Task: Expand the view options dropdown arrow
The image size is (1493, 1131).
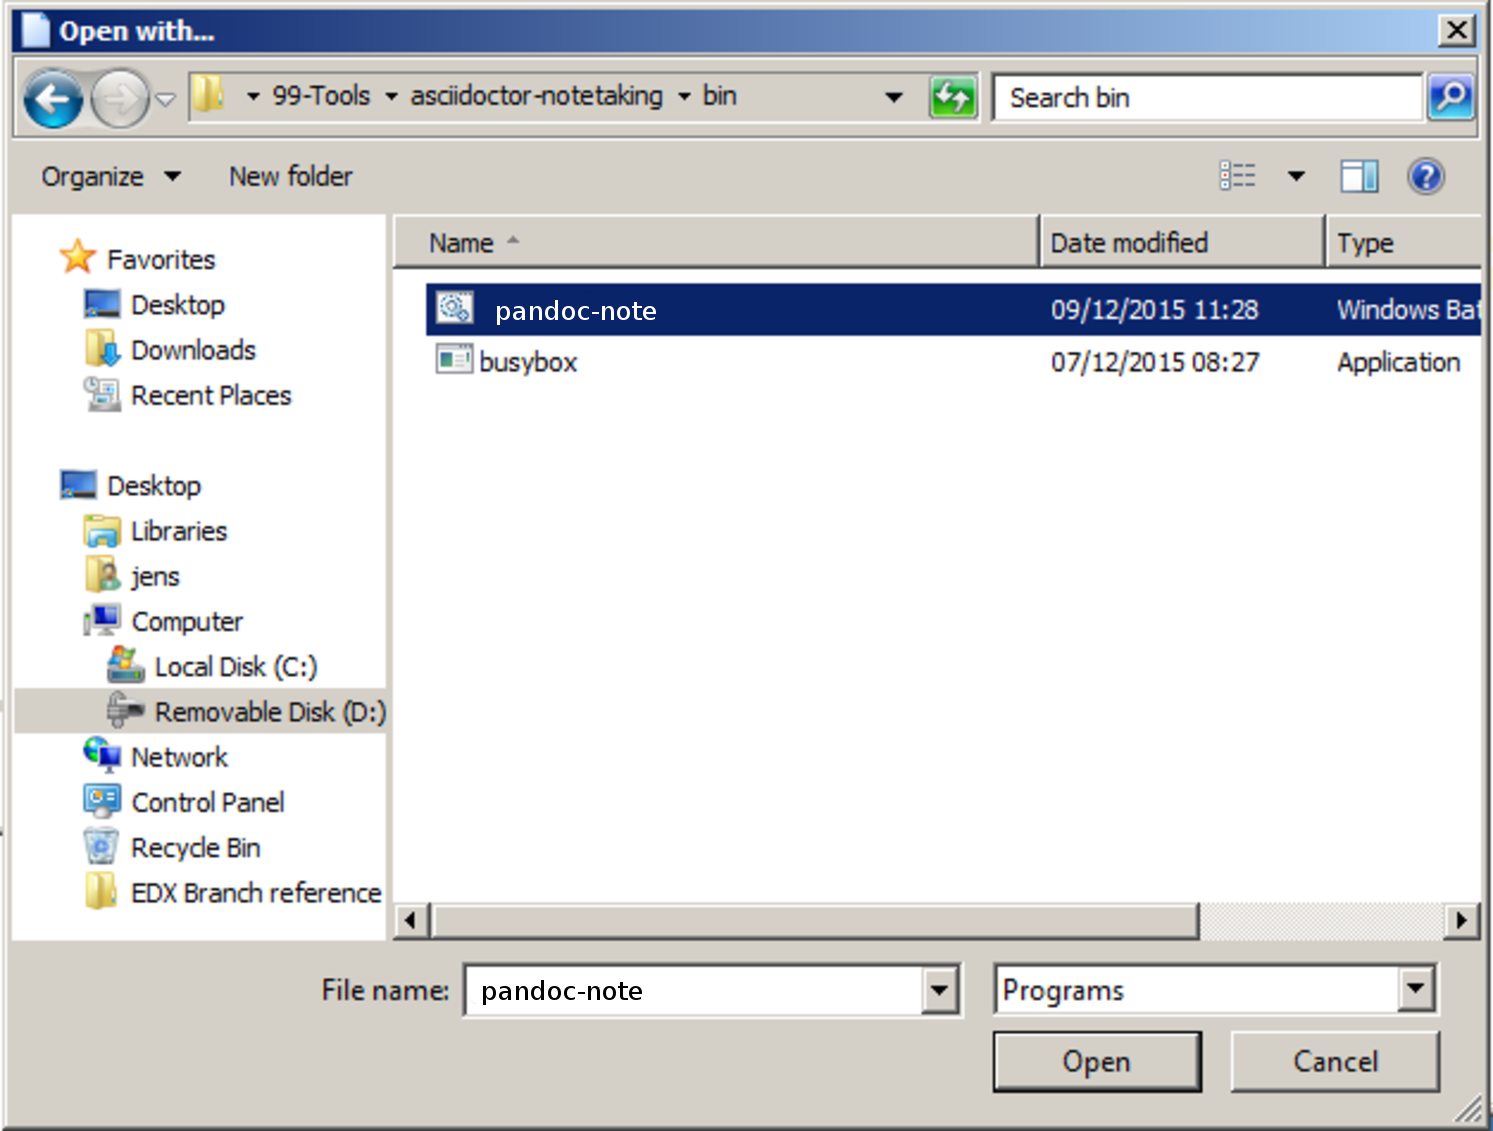Action: pos(1297,177)
